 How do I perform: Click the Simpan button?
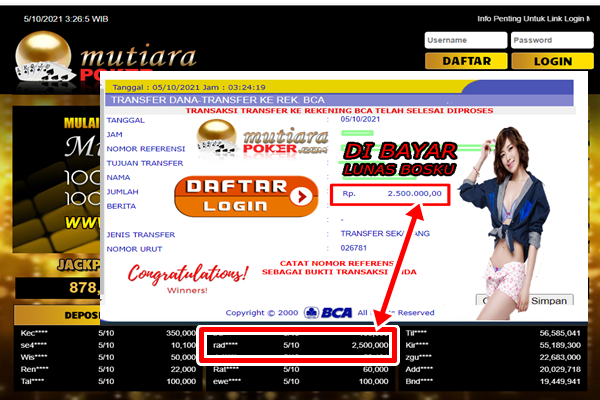pos(549,301)
